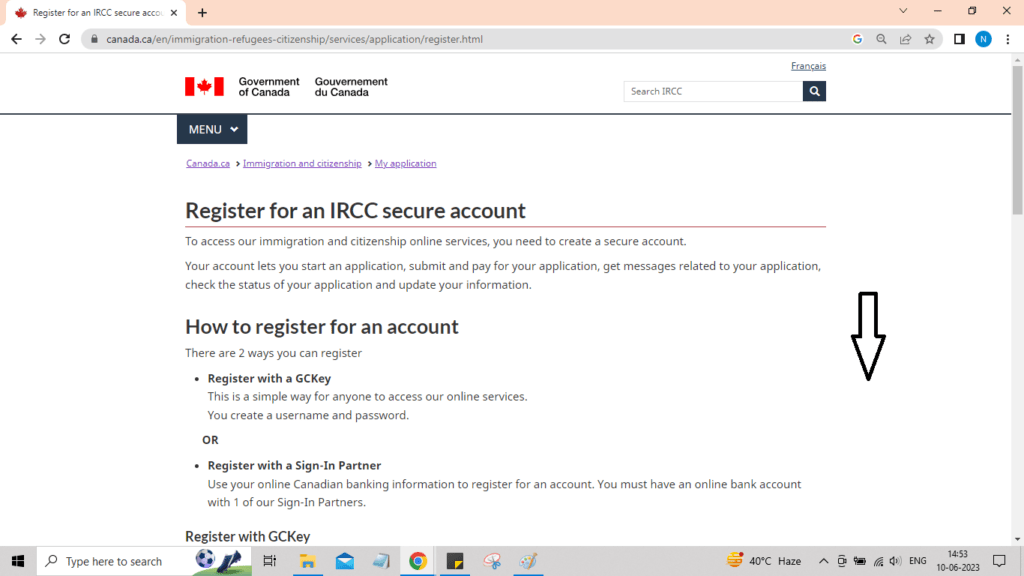Viewport: 1024px width, 576px height.
Task: Go back using the browser back arrow
Action: coord(16,39)
